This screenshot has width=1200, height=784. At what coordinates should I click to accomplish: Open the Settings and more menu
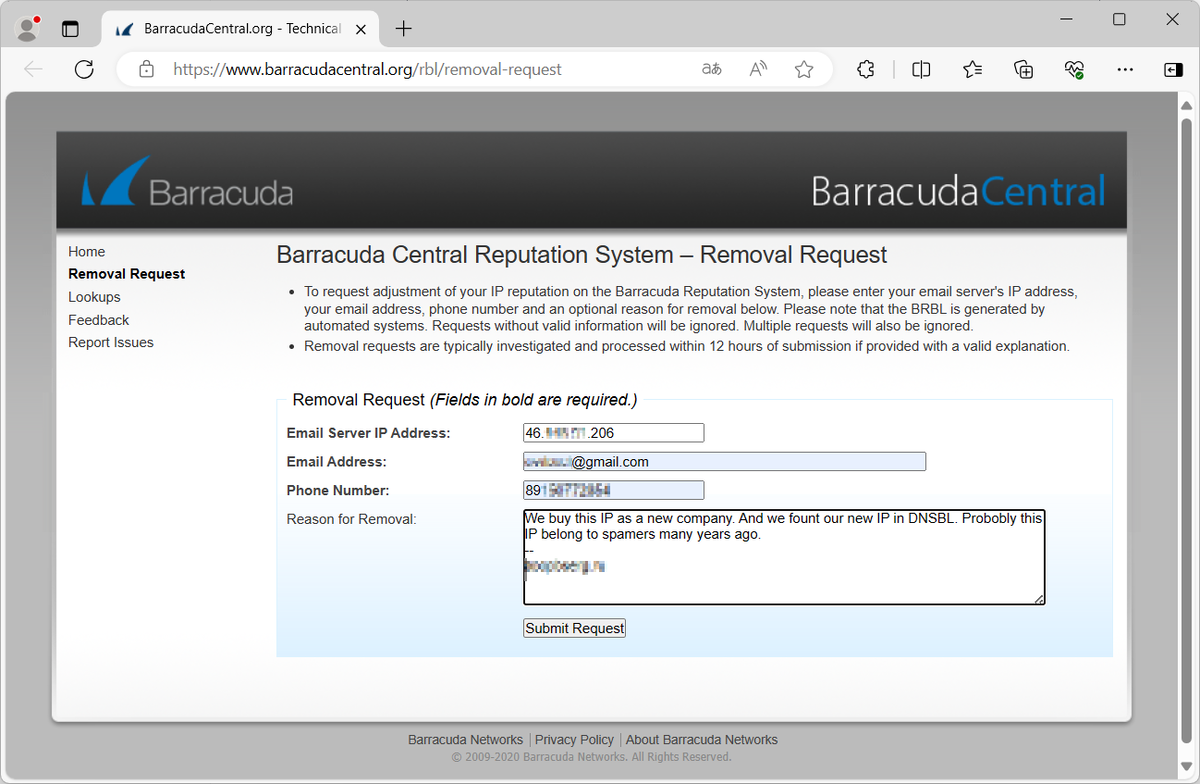pyautogui.click(x=1125, y=69)
